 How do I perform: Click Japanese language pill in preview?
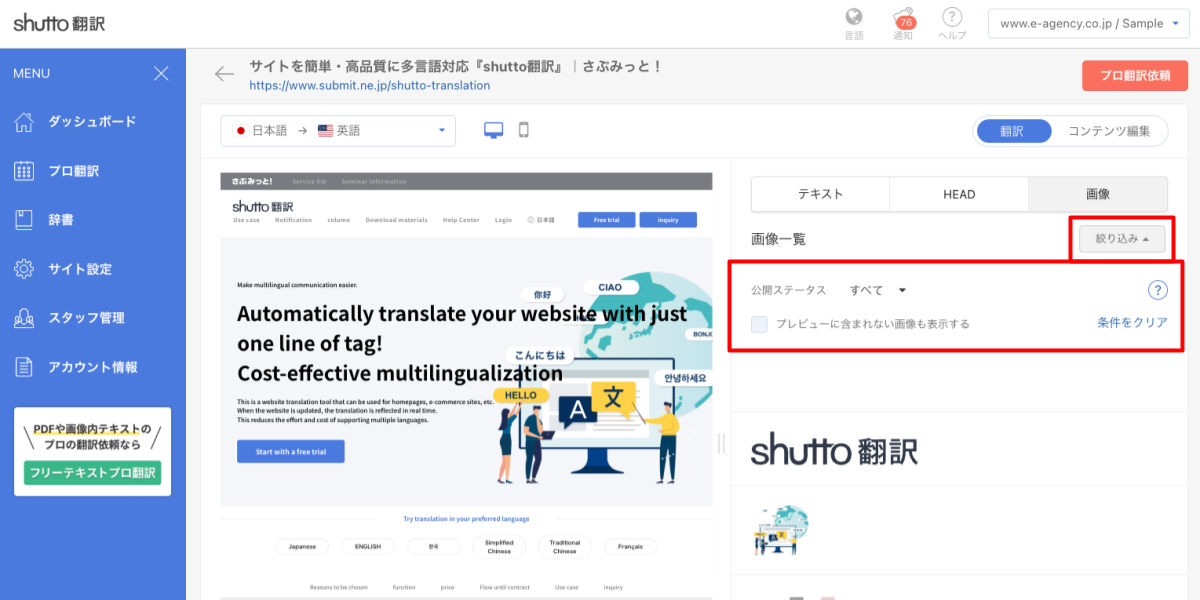click(302, 547)
